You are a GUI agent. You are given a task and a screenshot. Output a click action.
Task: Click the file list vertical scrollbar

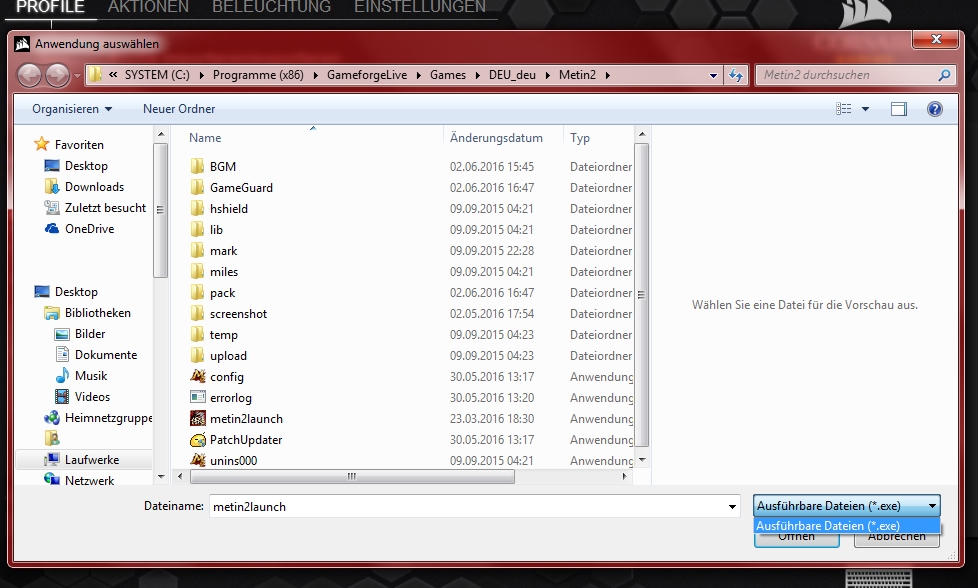642,295
